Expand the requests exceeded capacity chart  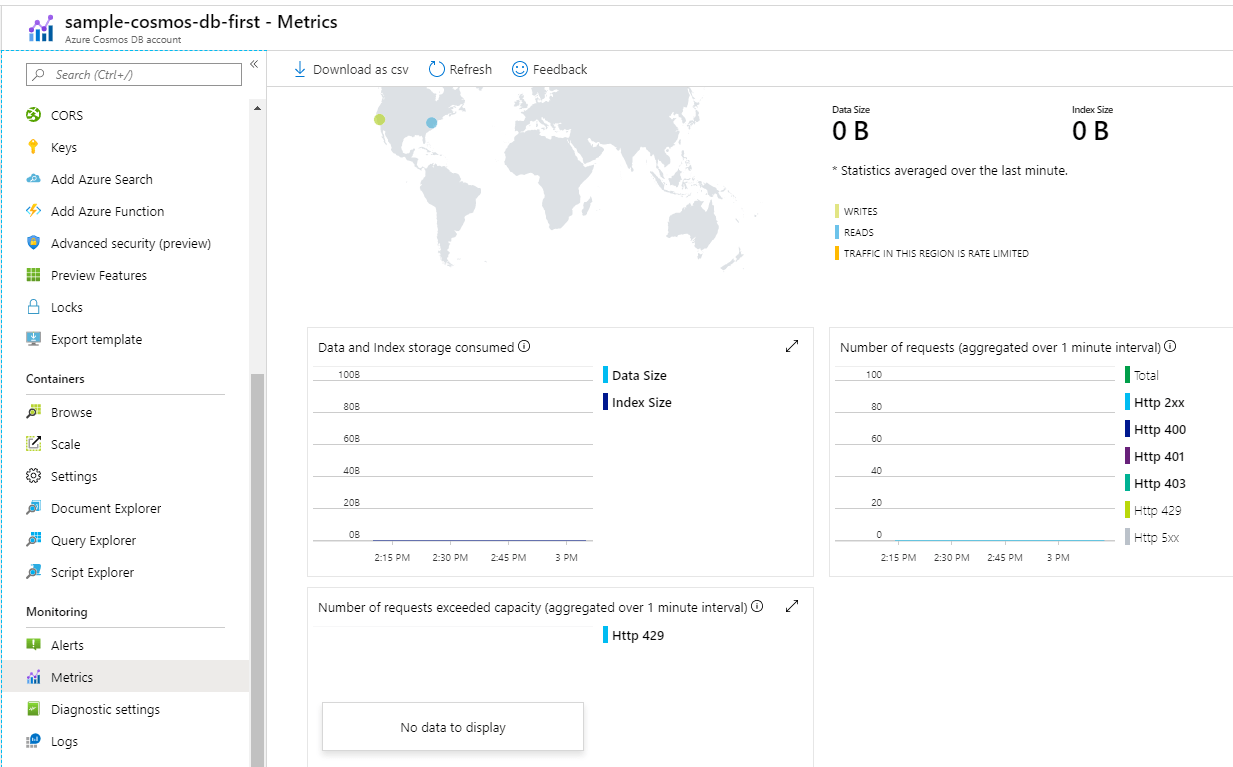[792, 606]
